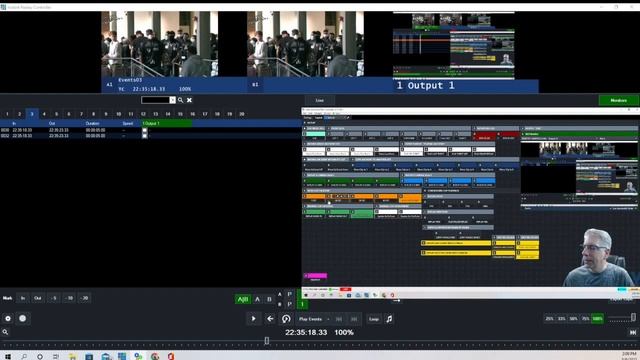Set the In point button

click(23, 298)
